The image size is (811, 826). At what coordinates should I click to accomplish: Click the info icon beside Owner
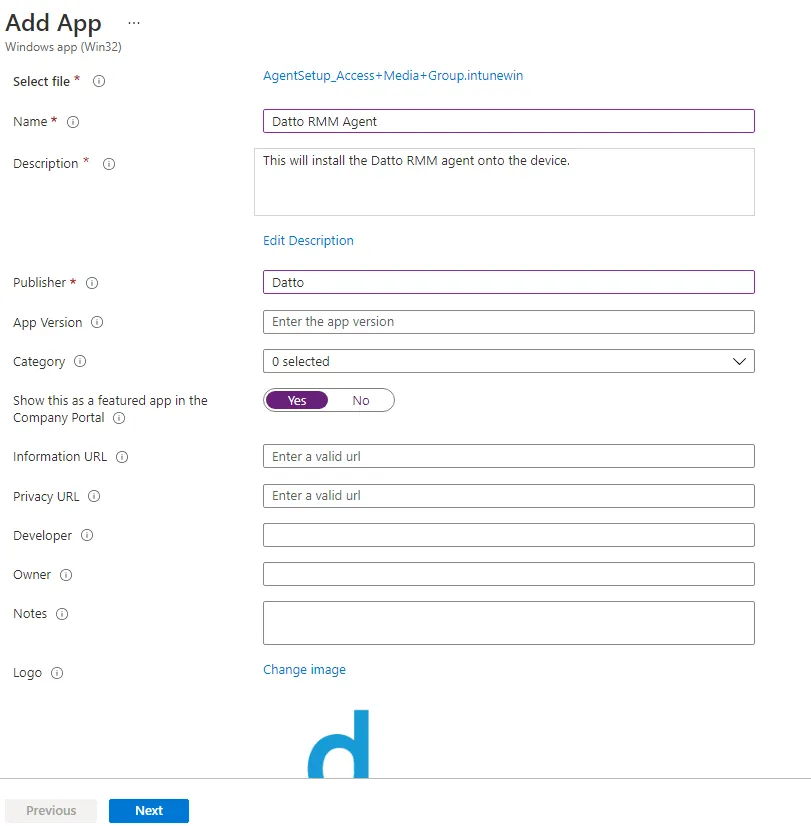pos(66,575)
